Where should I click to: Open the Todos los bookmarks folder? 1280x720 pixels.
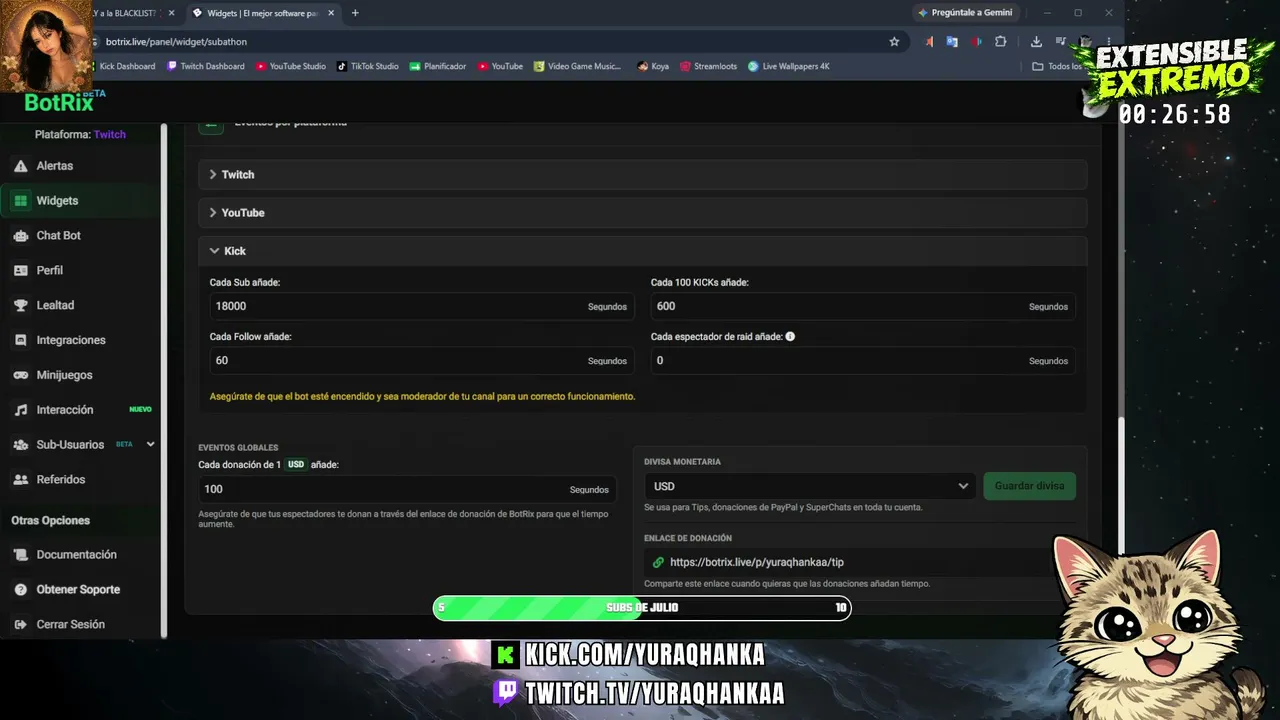[1058, 67]
